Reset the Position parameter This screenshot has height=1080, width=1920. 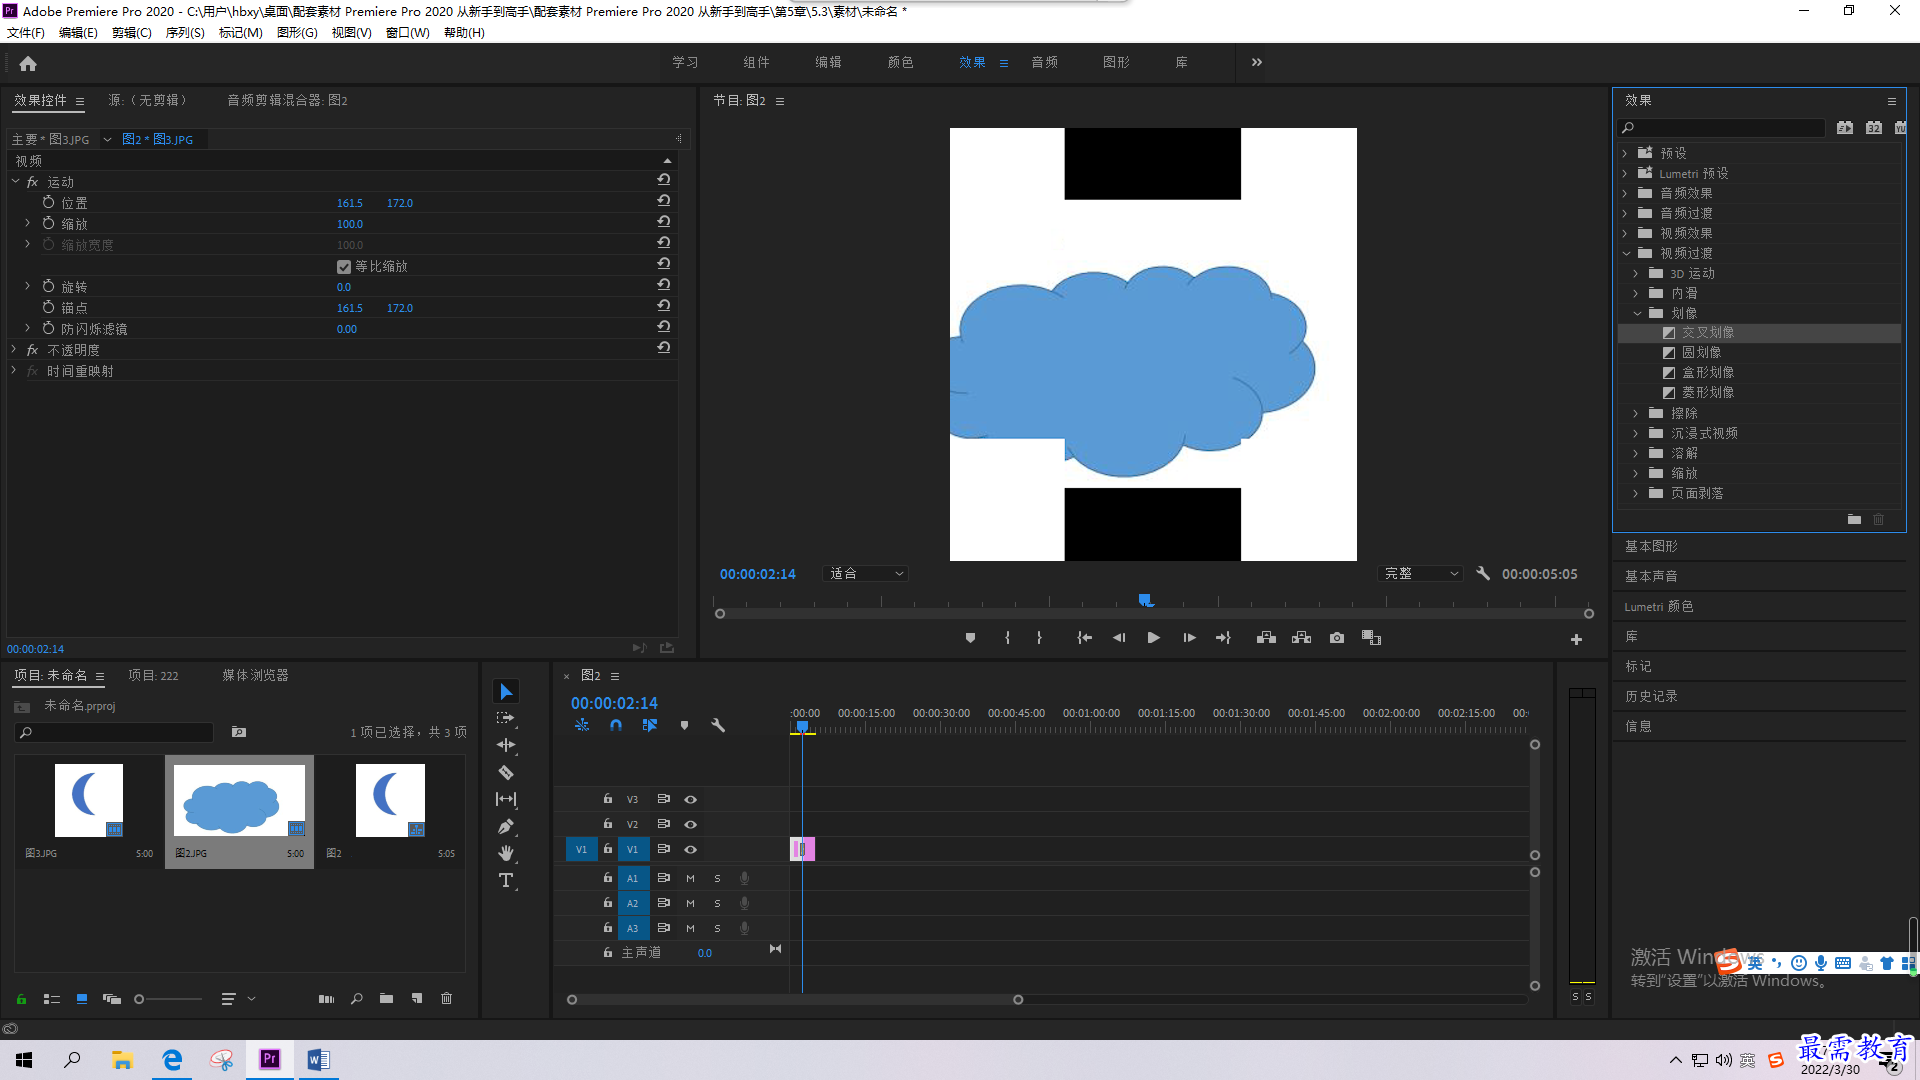click(663, 201)
